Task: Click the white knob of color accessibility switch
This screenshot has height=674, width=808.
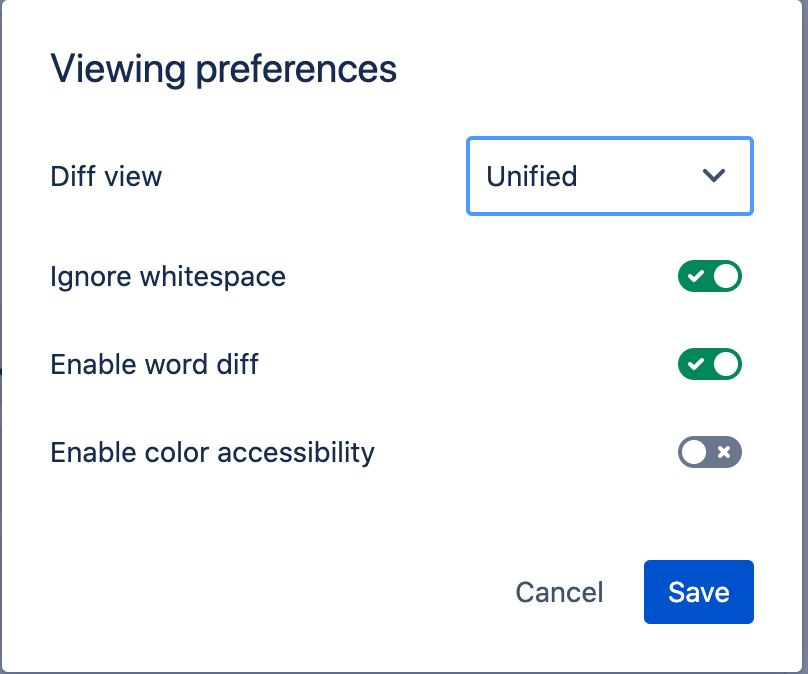Action: [694, 452]
